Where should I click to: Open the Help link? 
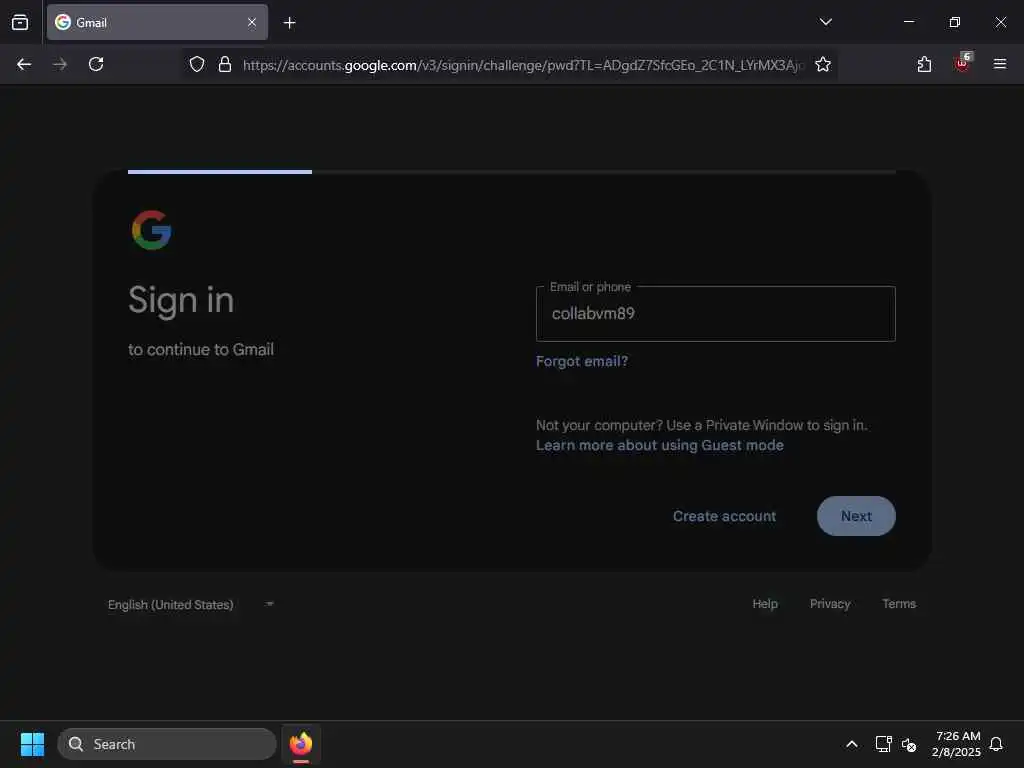[765, 604]
